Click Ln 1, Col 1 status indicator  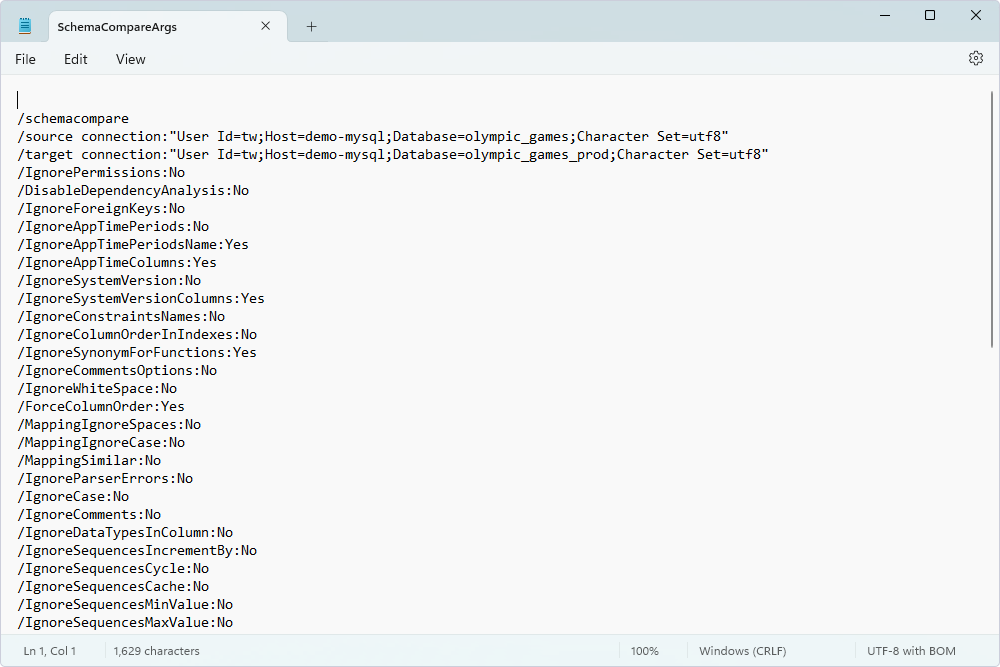(50, 651)
